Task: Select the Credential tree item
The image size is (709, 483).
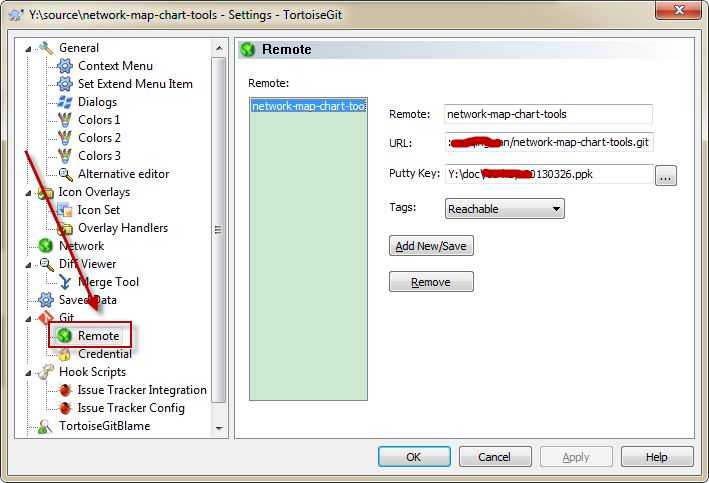Action: (105, 354)
